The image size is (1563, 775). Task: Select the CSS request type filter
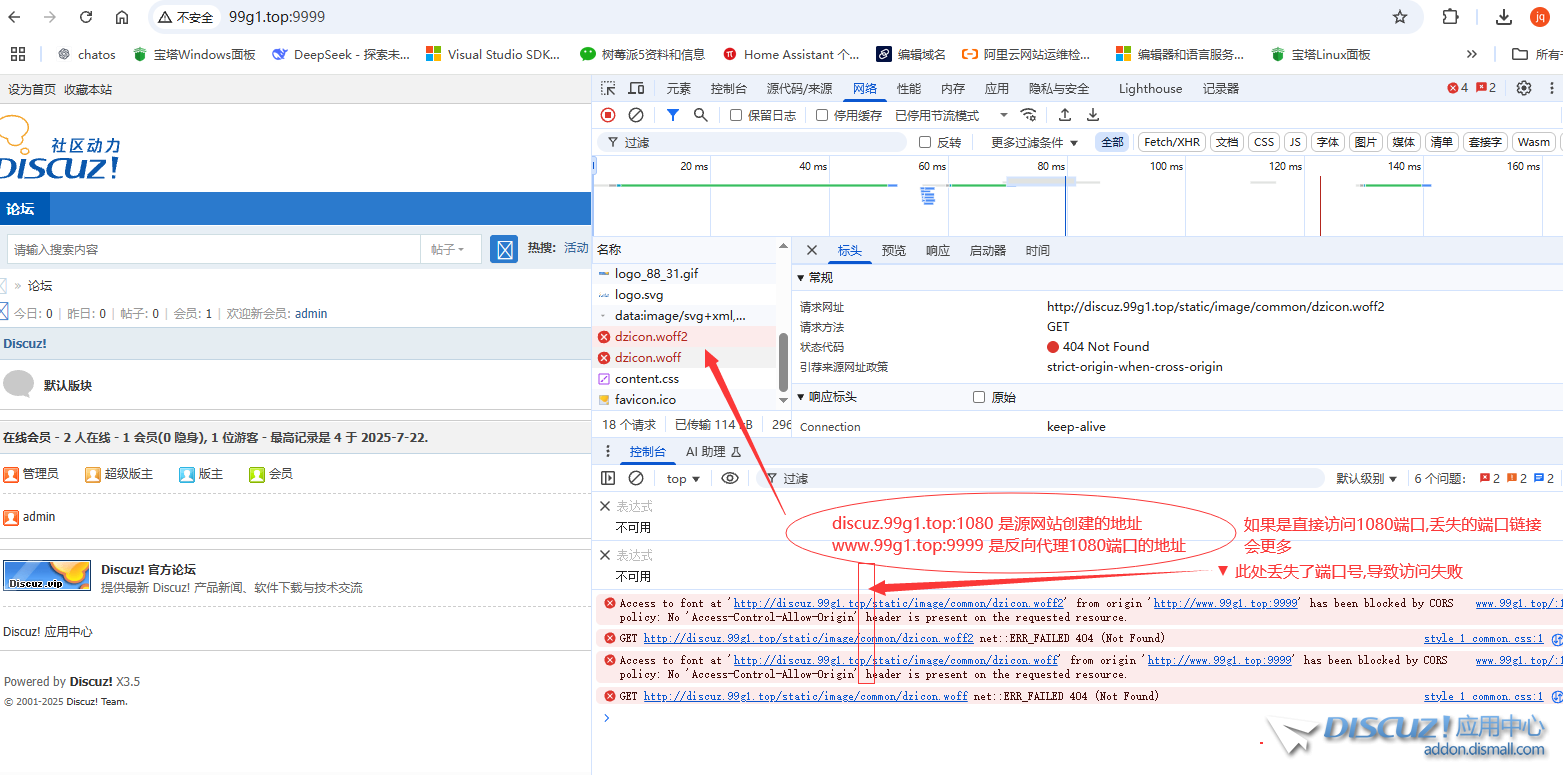(x=1264, y=142)
